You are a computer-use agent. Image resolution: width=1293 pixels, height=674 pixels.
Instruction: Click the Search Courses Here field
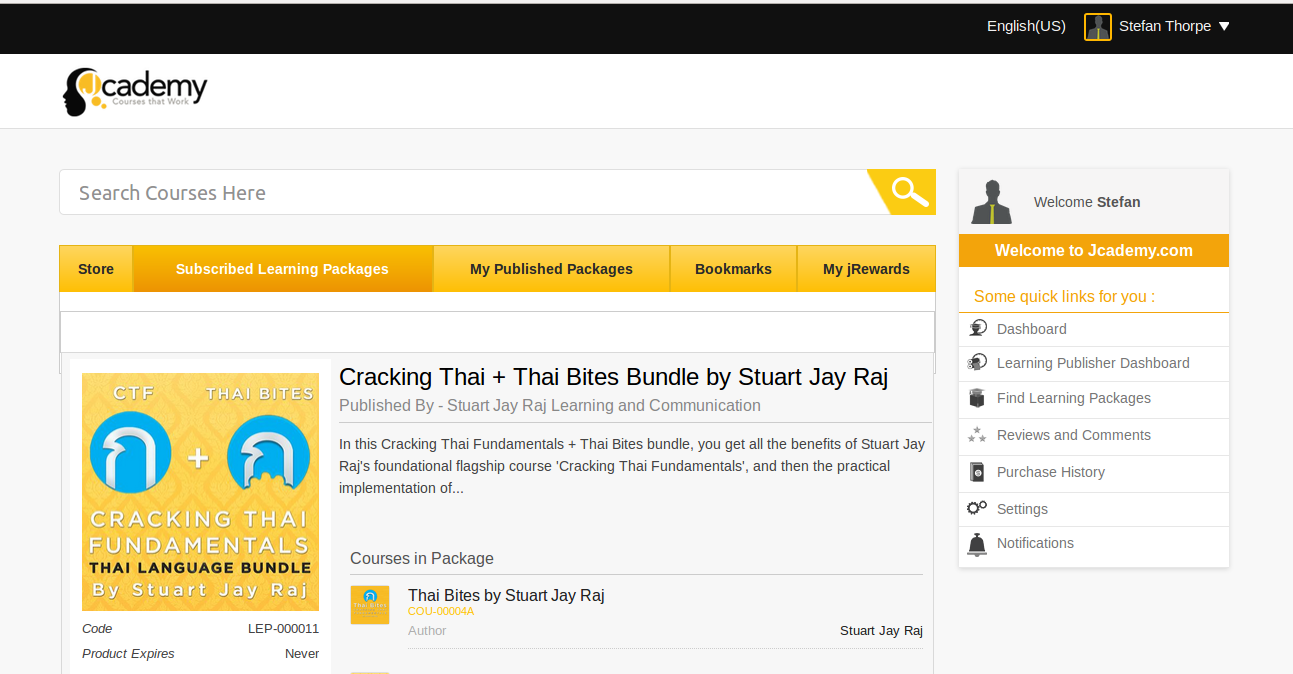462,193
